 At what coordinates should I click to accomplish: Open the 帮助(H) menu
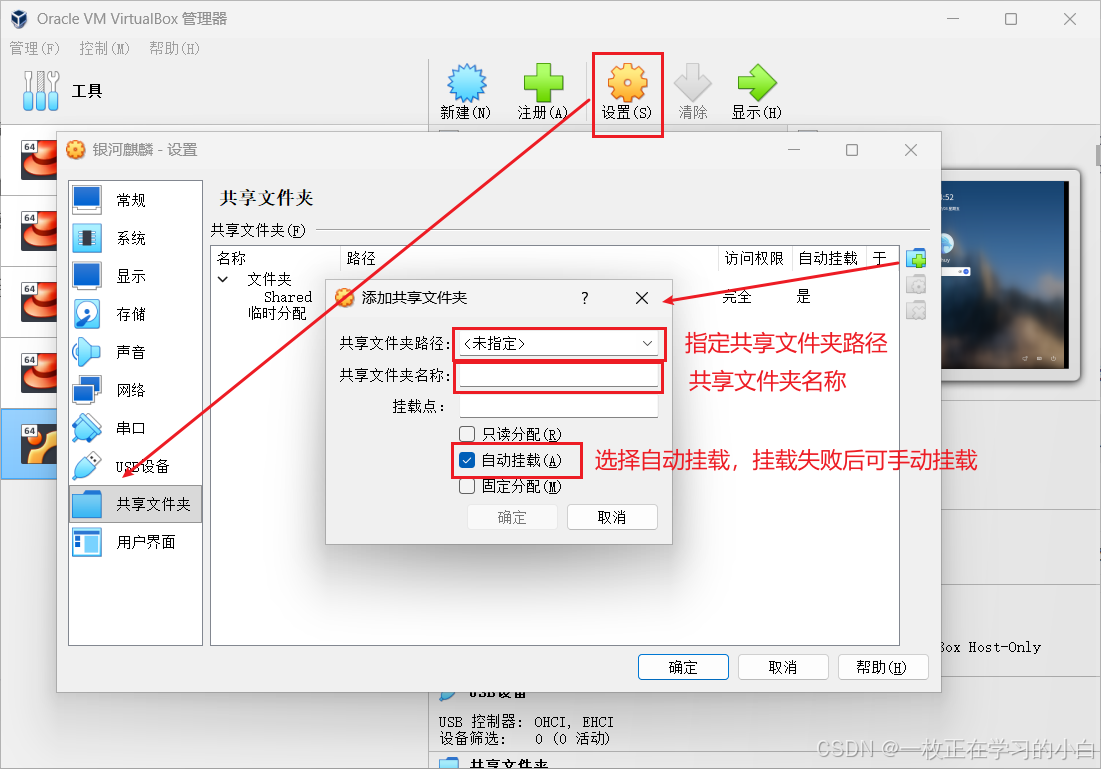coord(174,48)
